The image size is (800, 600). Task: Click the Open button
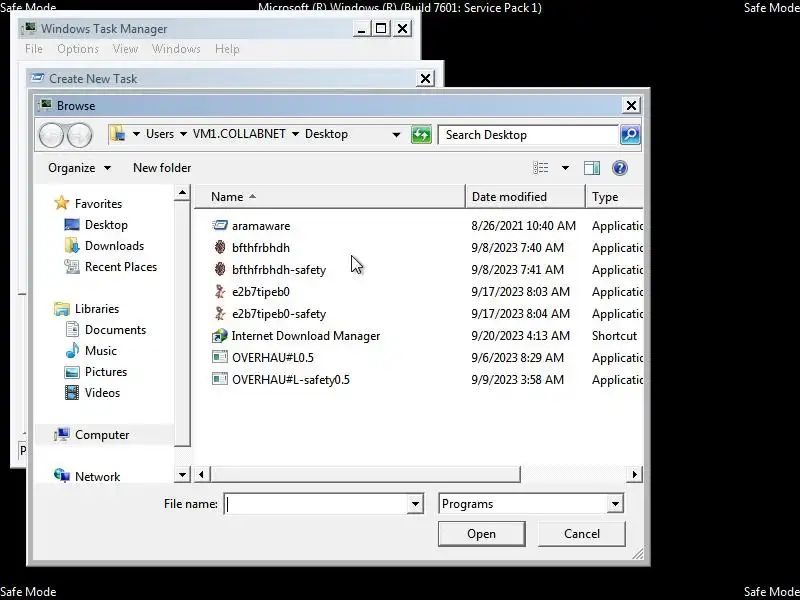click(x=481, y=534)
